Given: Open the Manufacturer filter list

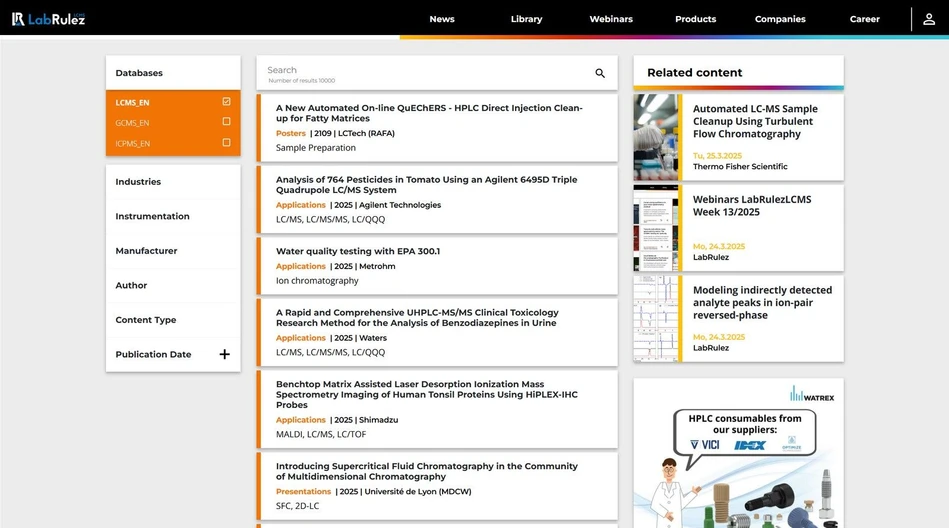Looking at the screenshot, I should (146, 251).
